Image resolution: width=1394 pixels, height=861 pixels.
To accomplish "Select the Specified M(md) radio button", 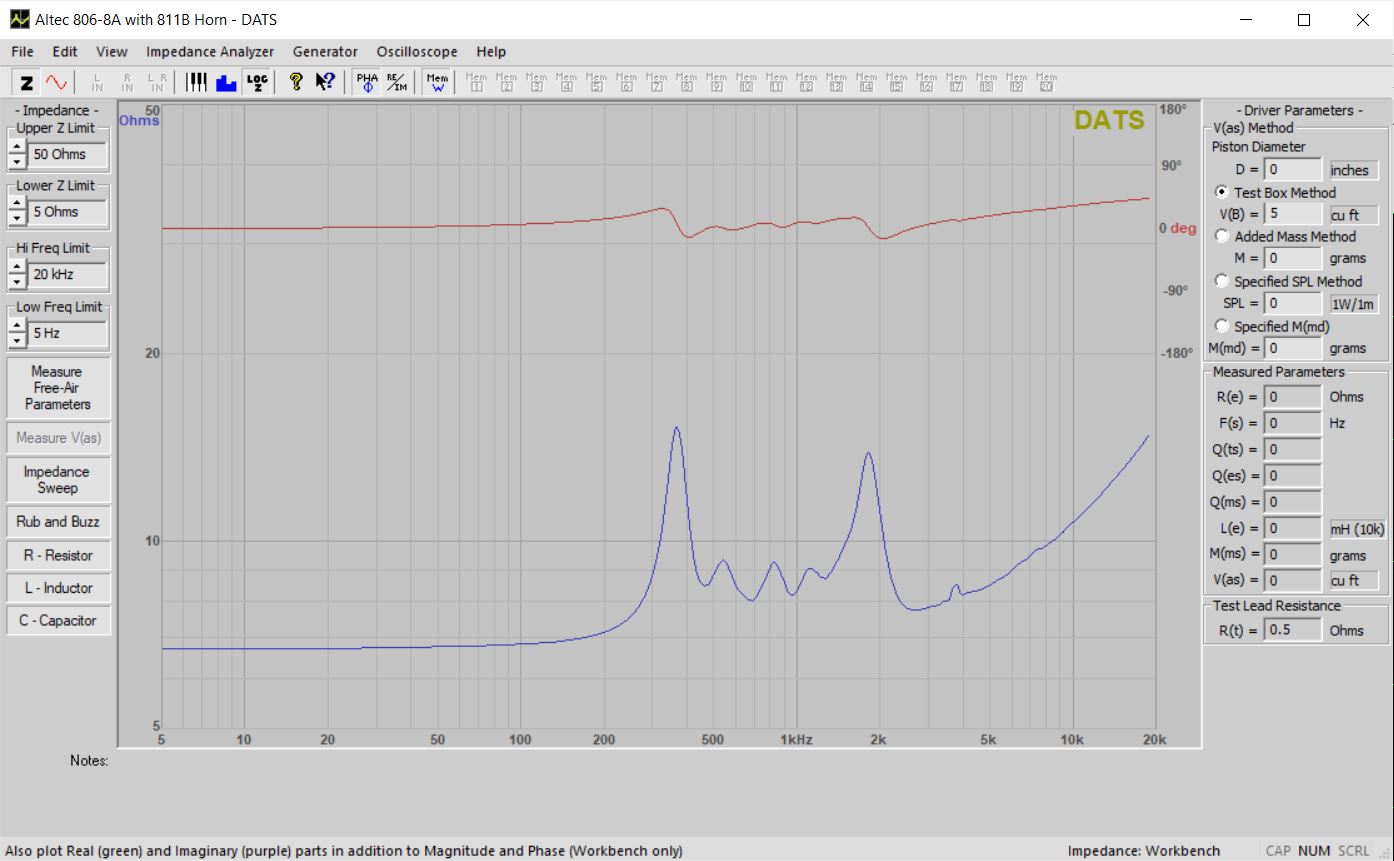I will 1222,326.
